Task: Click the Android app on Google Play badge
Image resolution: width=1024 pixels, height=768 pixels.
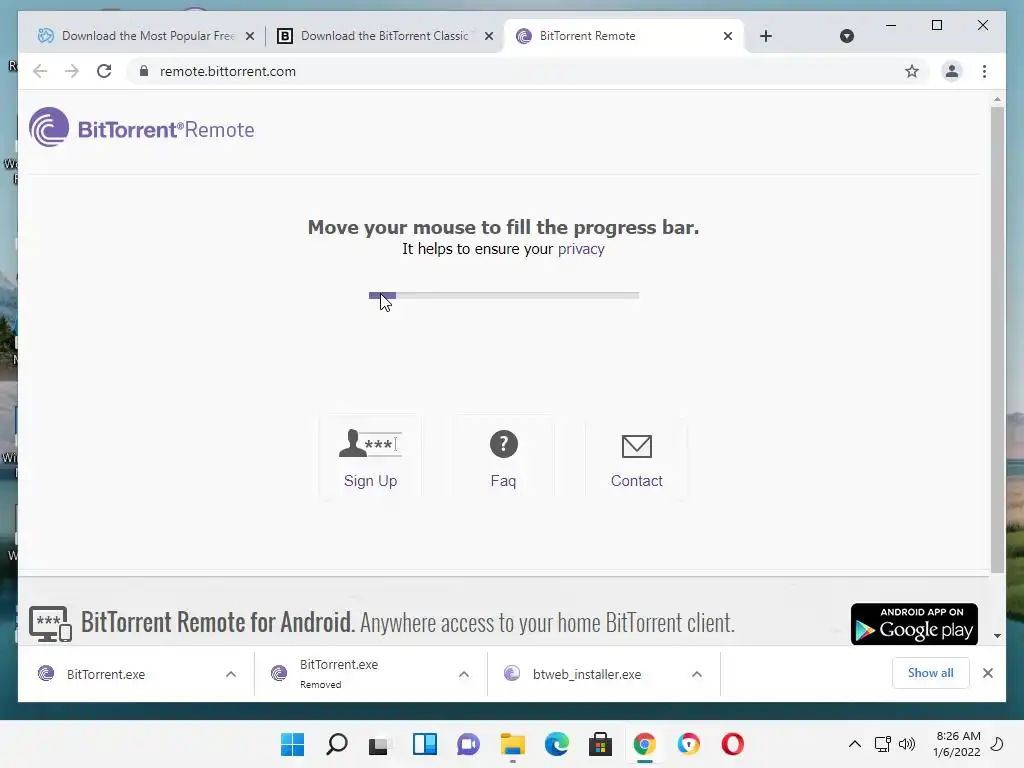Action: coord(914,624)
